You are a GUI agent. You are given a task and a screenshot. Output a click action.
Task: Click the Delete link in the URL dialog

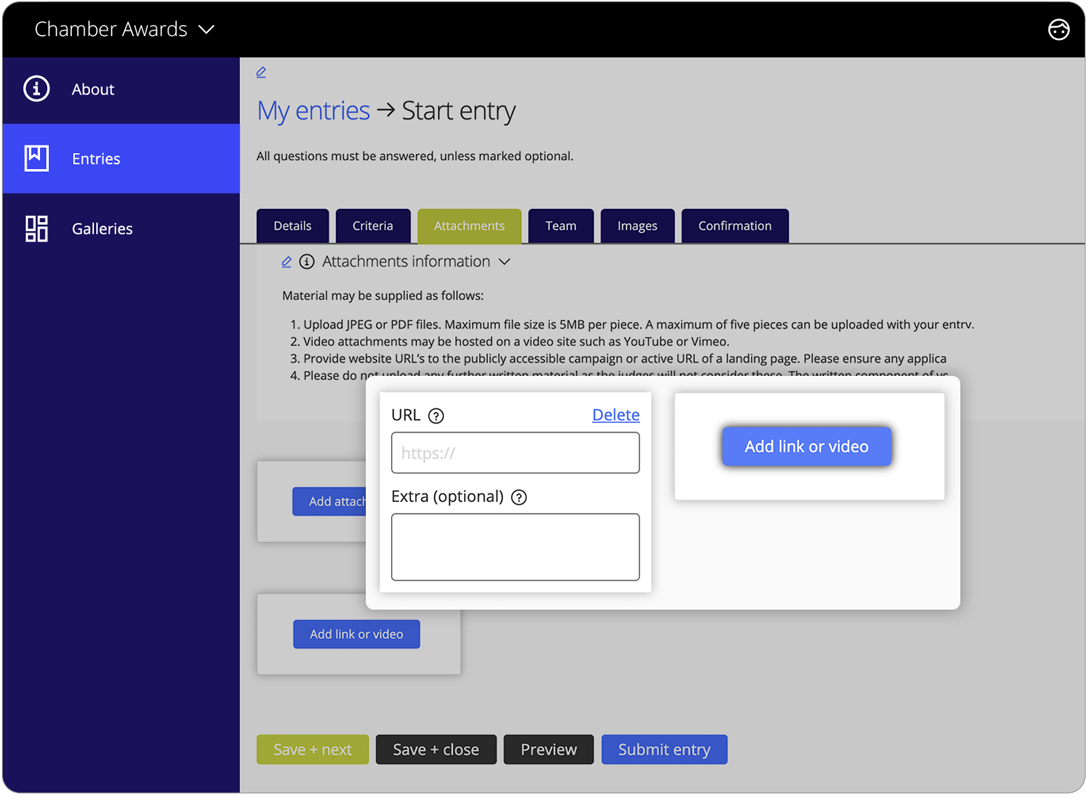[615, 414]
